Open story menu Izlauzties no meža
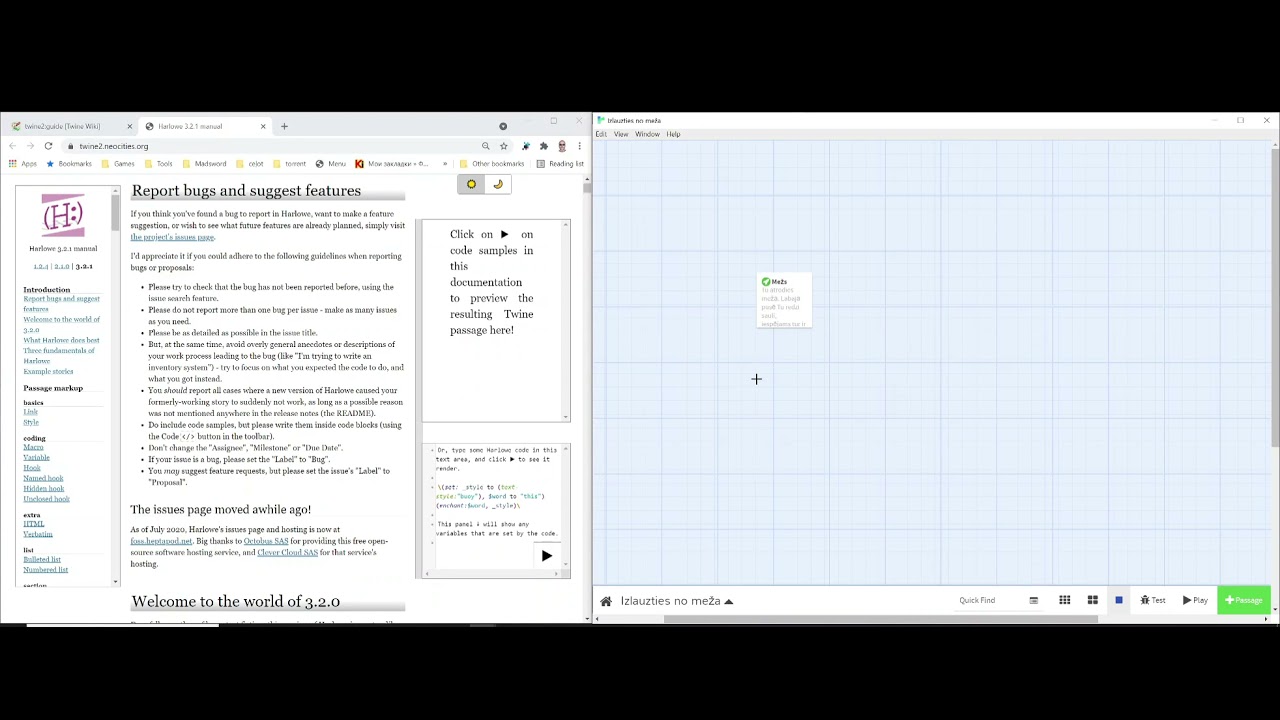Image resolution: width=1280 pixels, height=720 pixels. pyautogui.click(x=677, y=601)
